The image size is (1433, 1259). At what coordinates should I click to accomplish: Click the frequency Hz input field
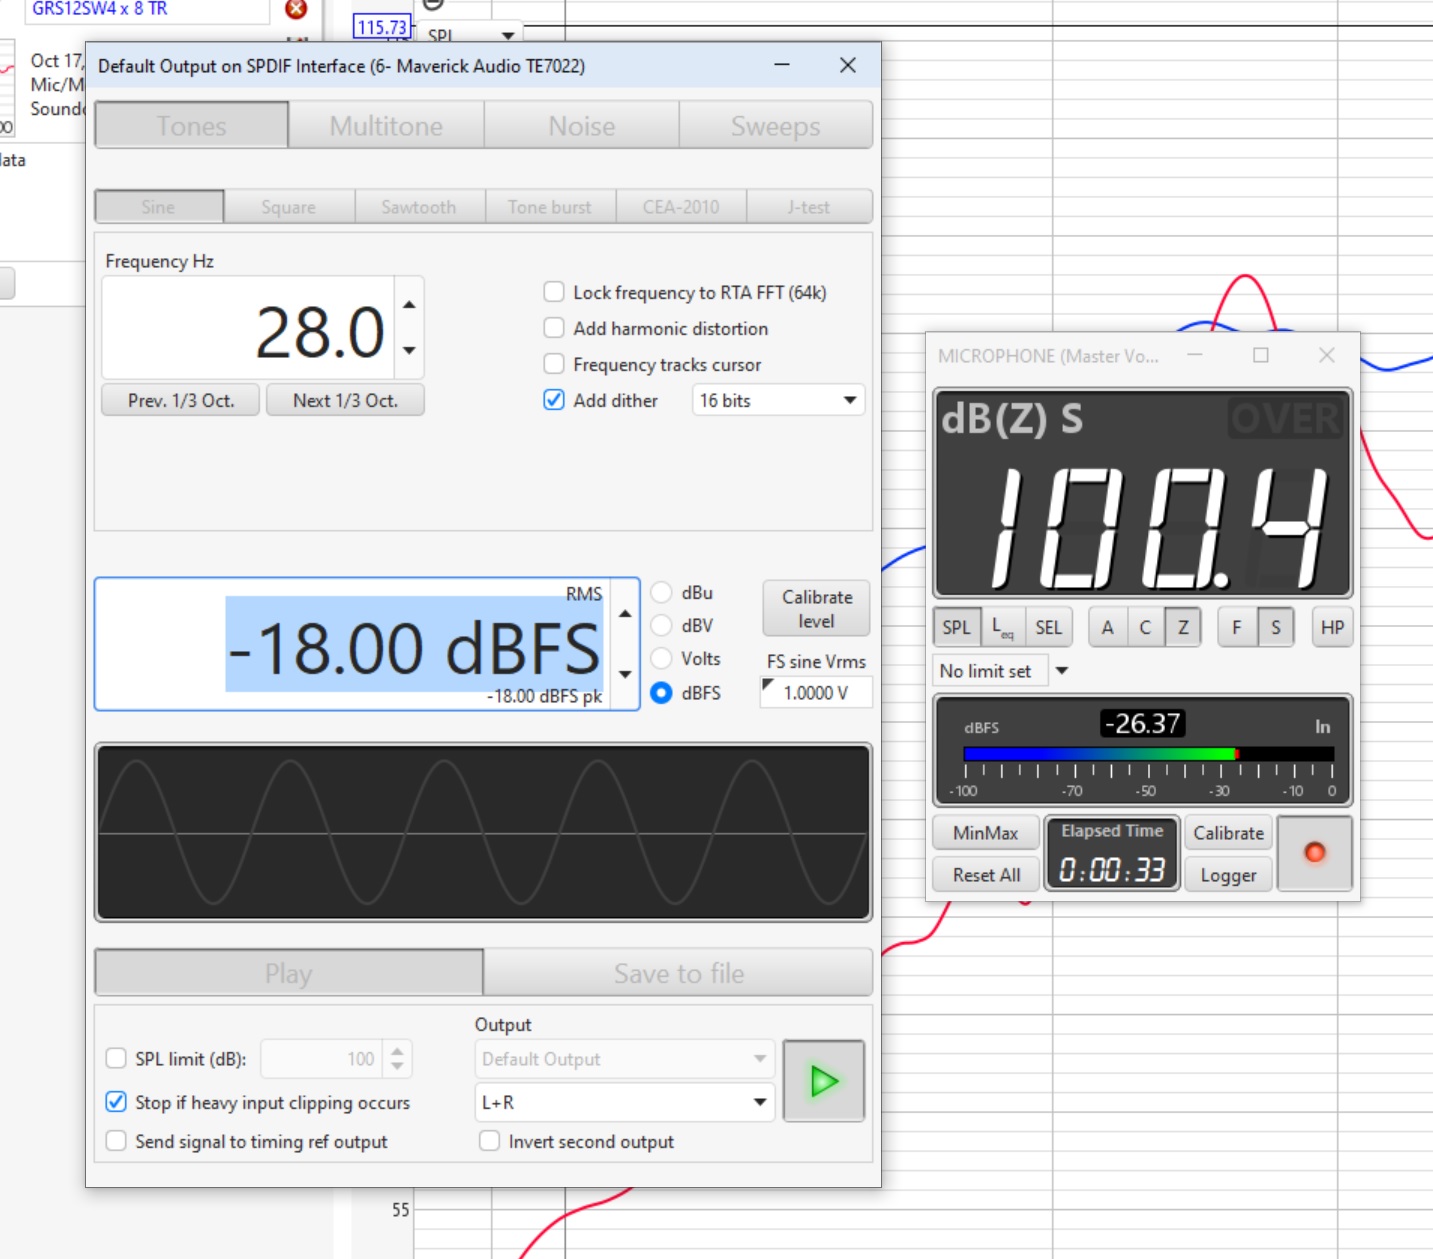(249, 329)
